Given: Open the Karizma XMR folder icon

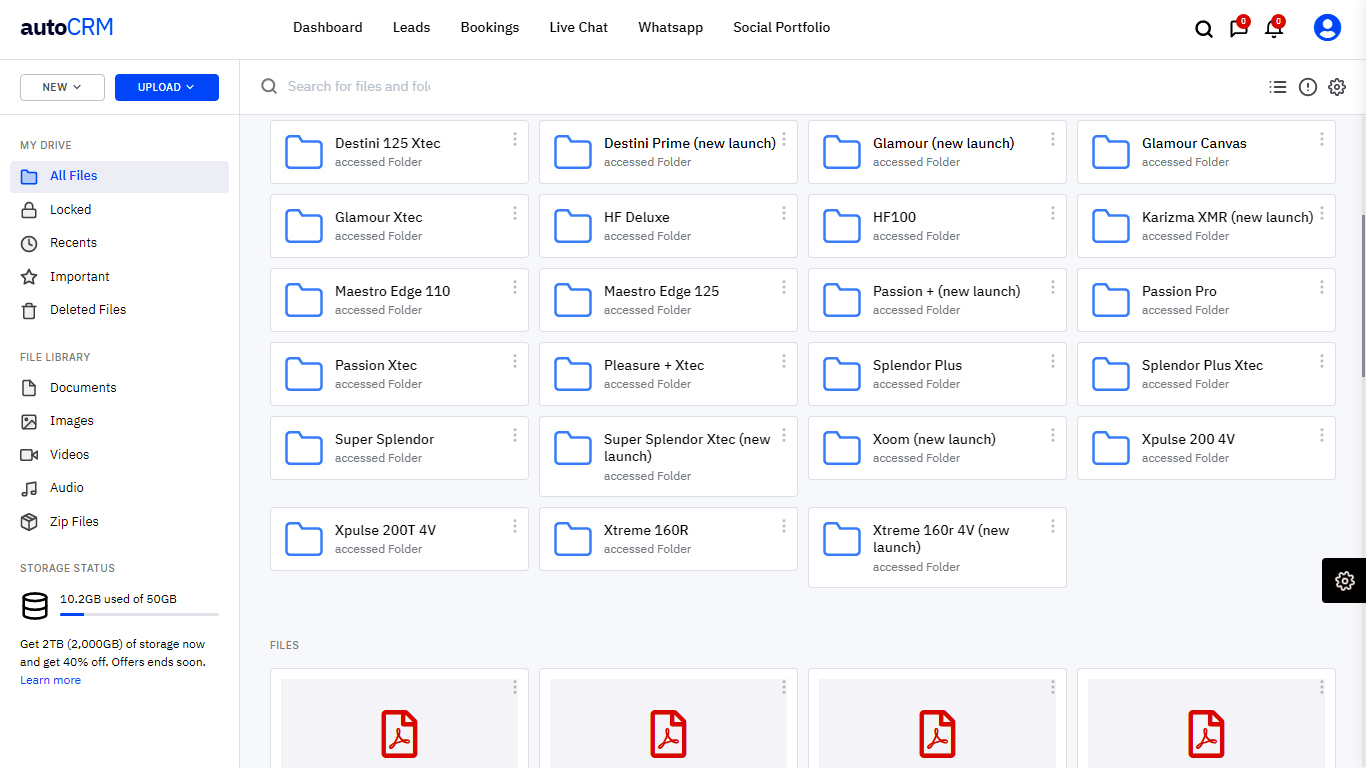Looking at the screenshot, I should [x=1111, y=227].
